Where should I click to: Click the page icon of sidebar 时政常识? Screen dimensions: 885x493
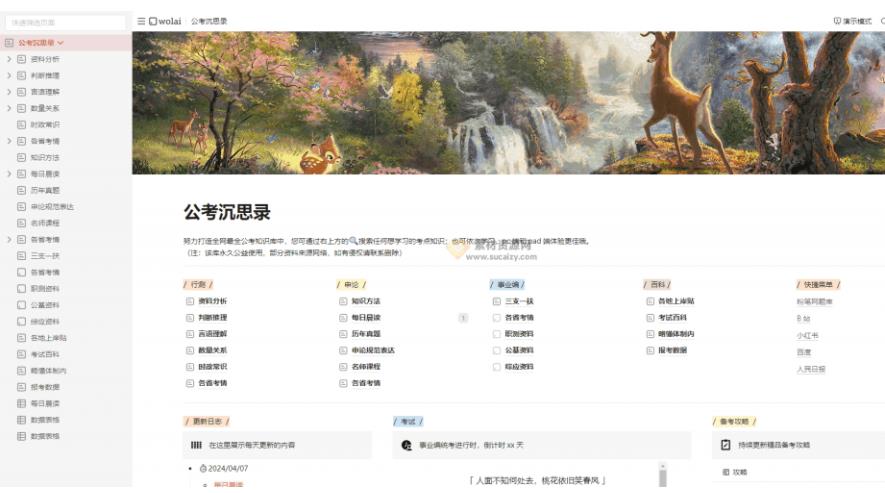pyautogui.click(x=21, y=125)
